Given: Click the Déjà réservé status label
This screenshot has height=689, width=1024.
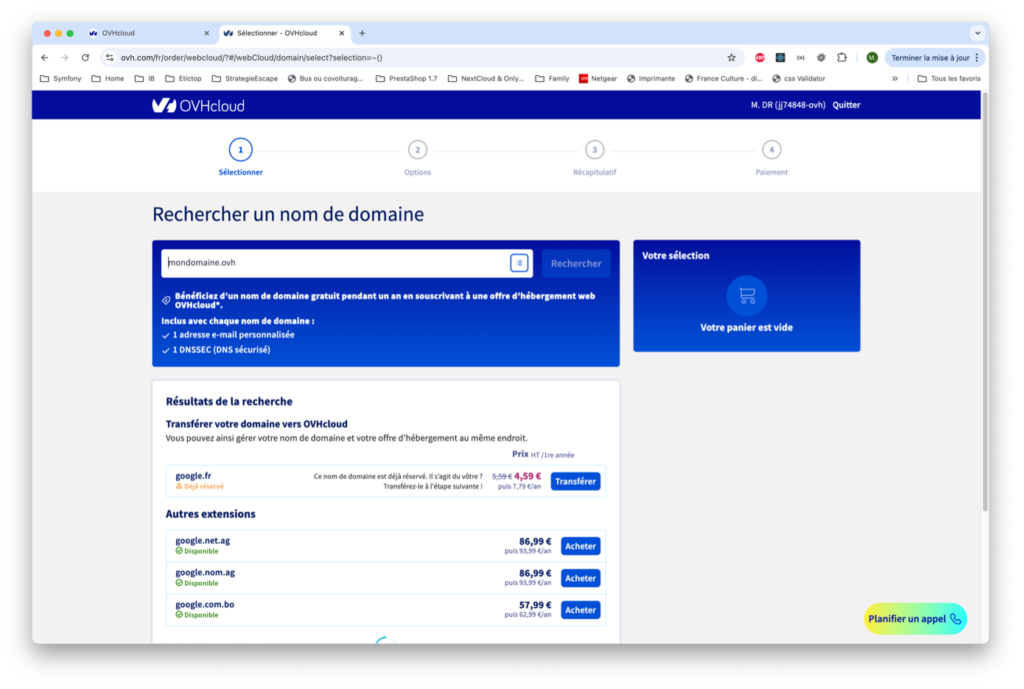Looking at the screenshot, I should click(x=200, y=487).
